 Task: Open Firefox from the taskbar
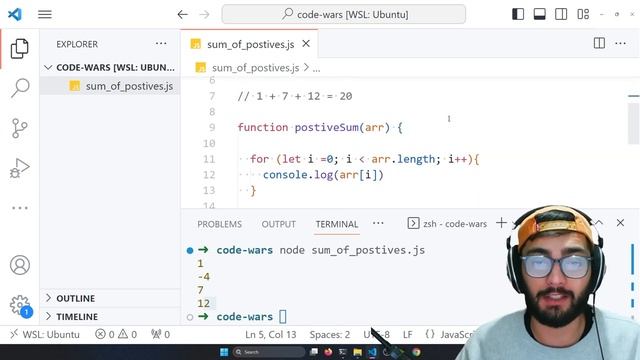328,352
